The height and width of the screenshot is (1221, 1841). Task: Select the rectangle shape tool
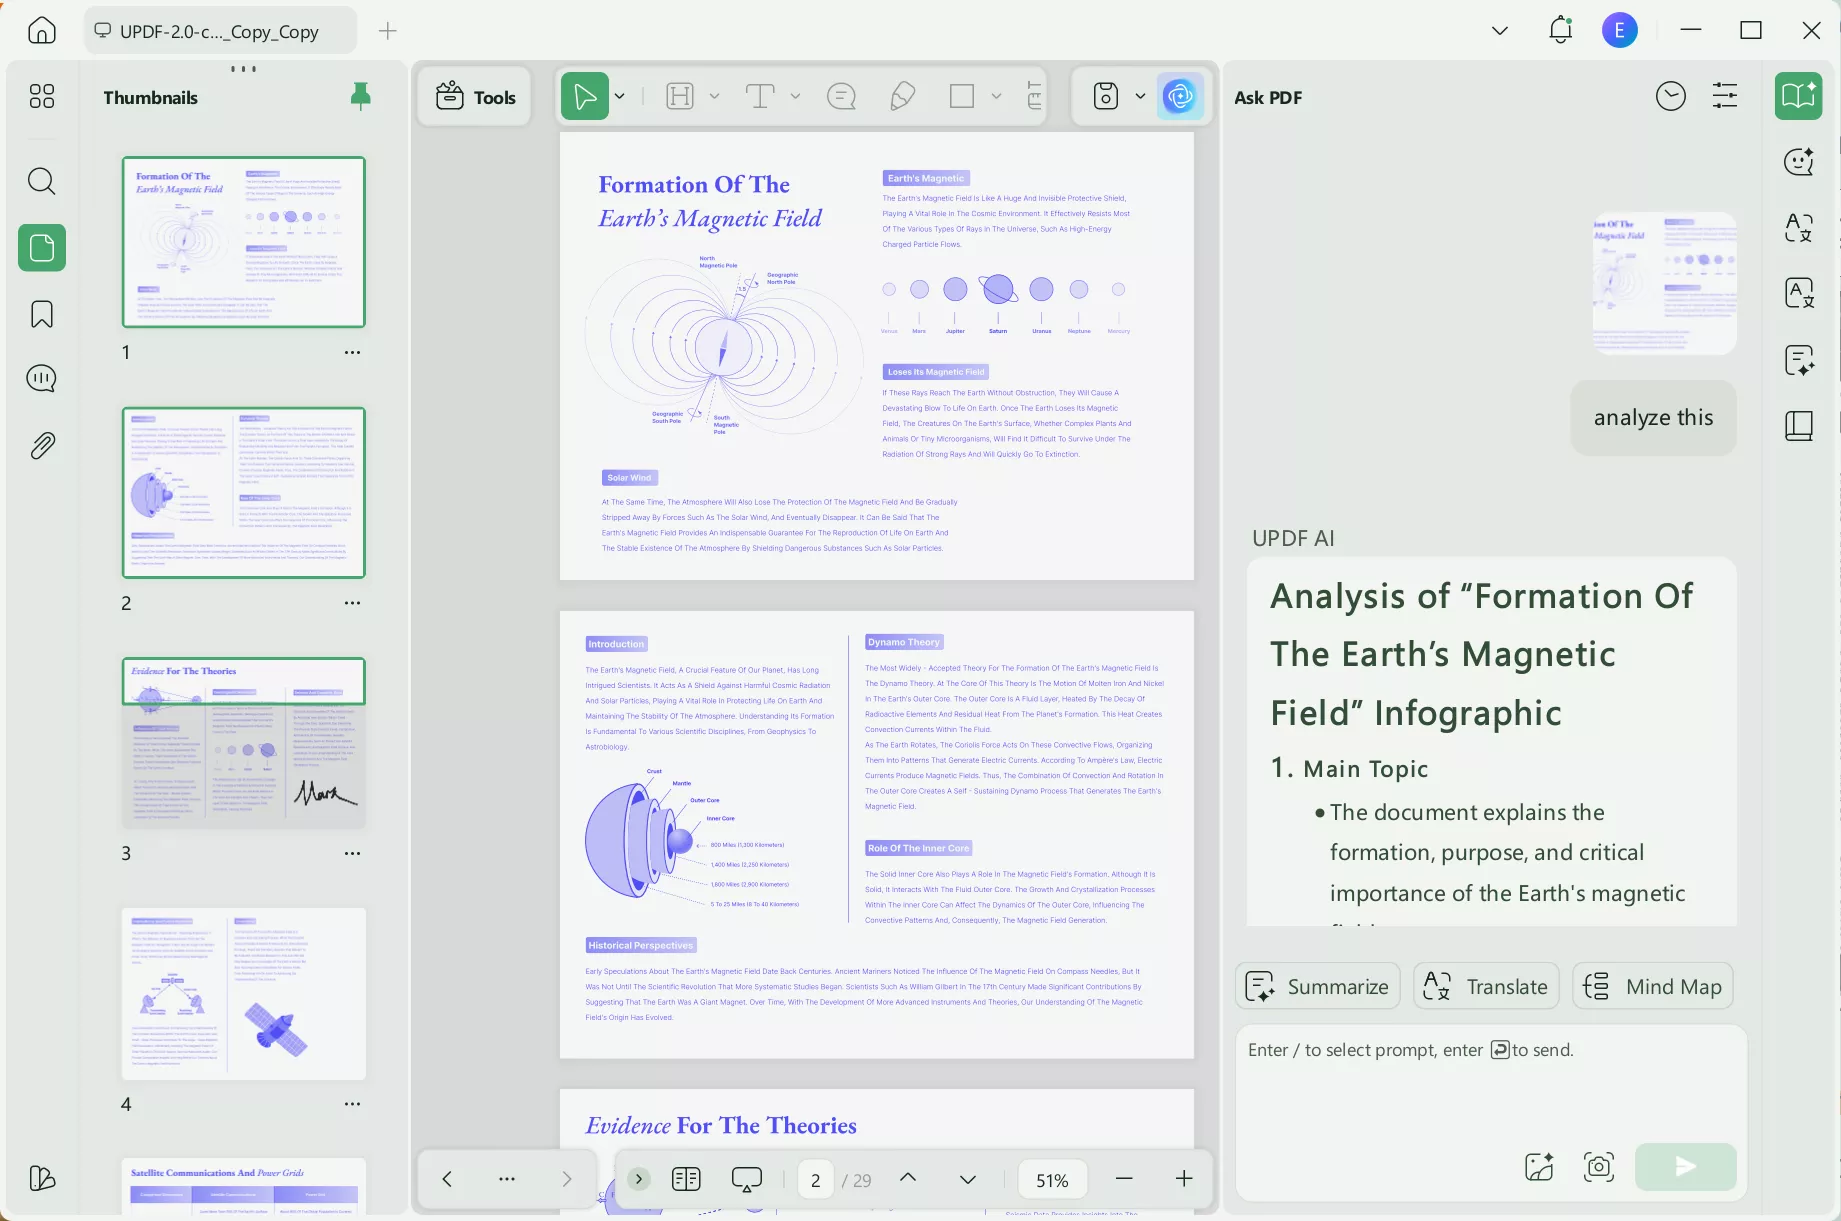click(x=962, y=97)
